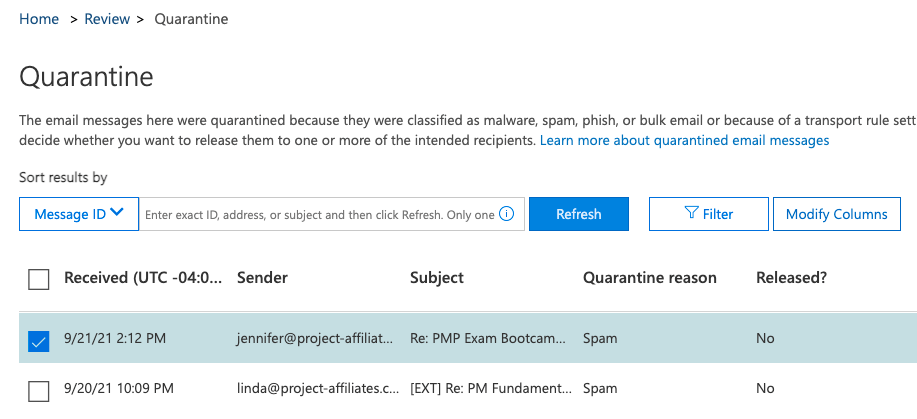The width and height of the screenshot is (917, 419).
Task: Go to Home in breadcrumb
Action: point(39,19)
